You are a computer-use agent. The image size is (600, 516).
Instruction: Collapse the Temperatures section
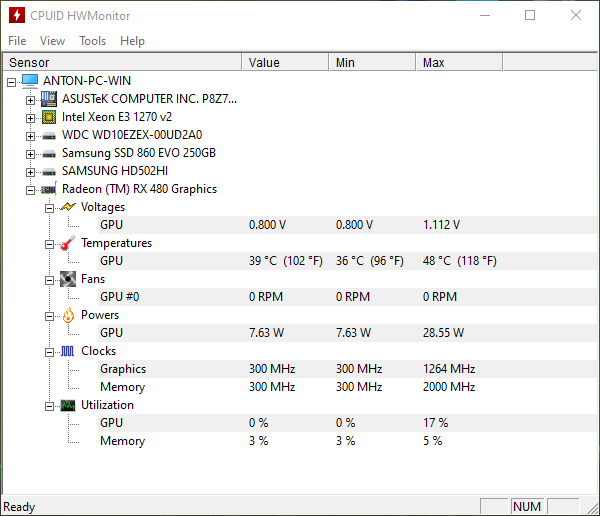tap(49, 244)
